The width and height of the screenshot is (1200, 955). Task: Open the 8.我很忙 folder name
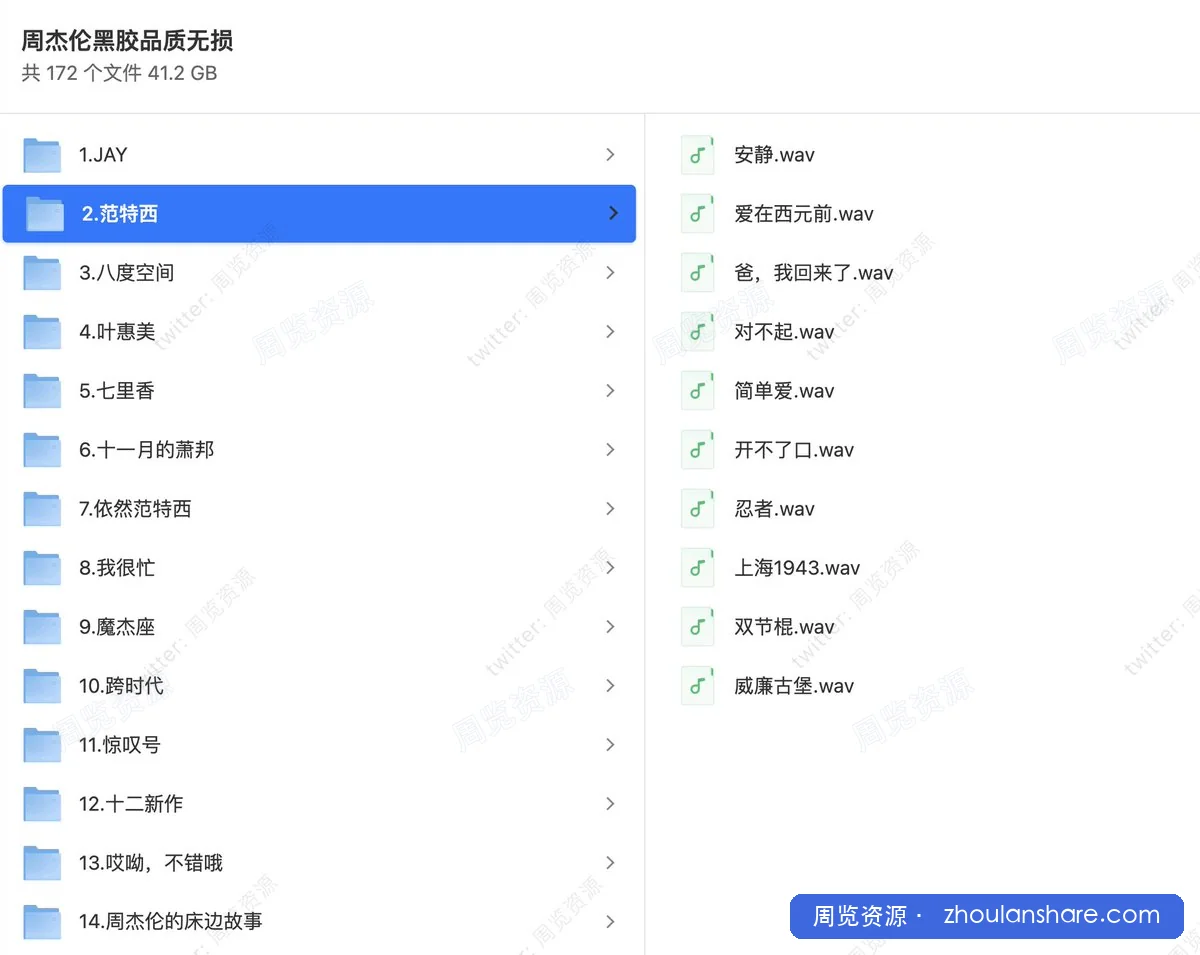click(117, 568)
